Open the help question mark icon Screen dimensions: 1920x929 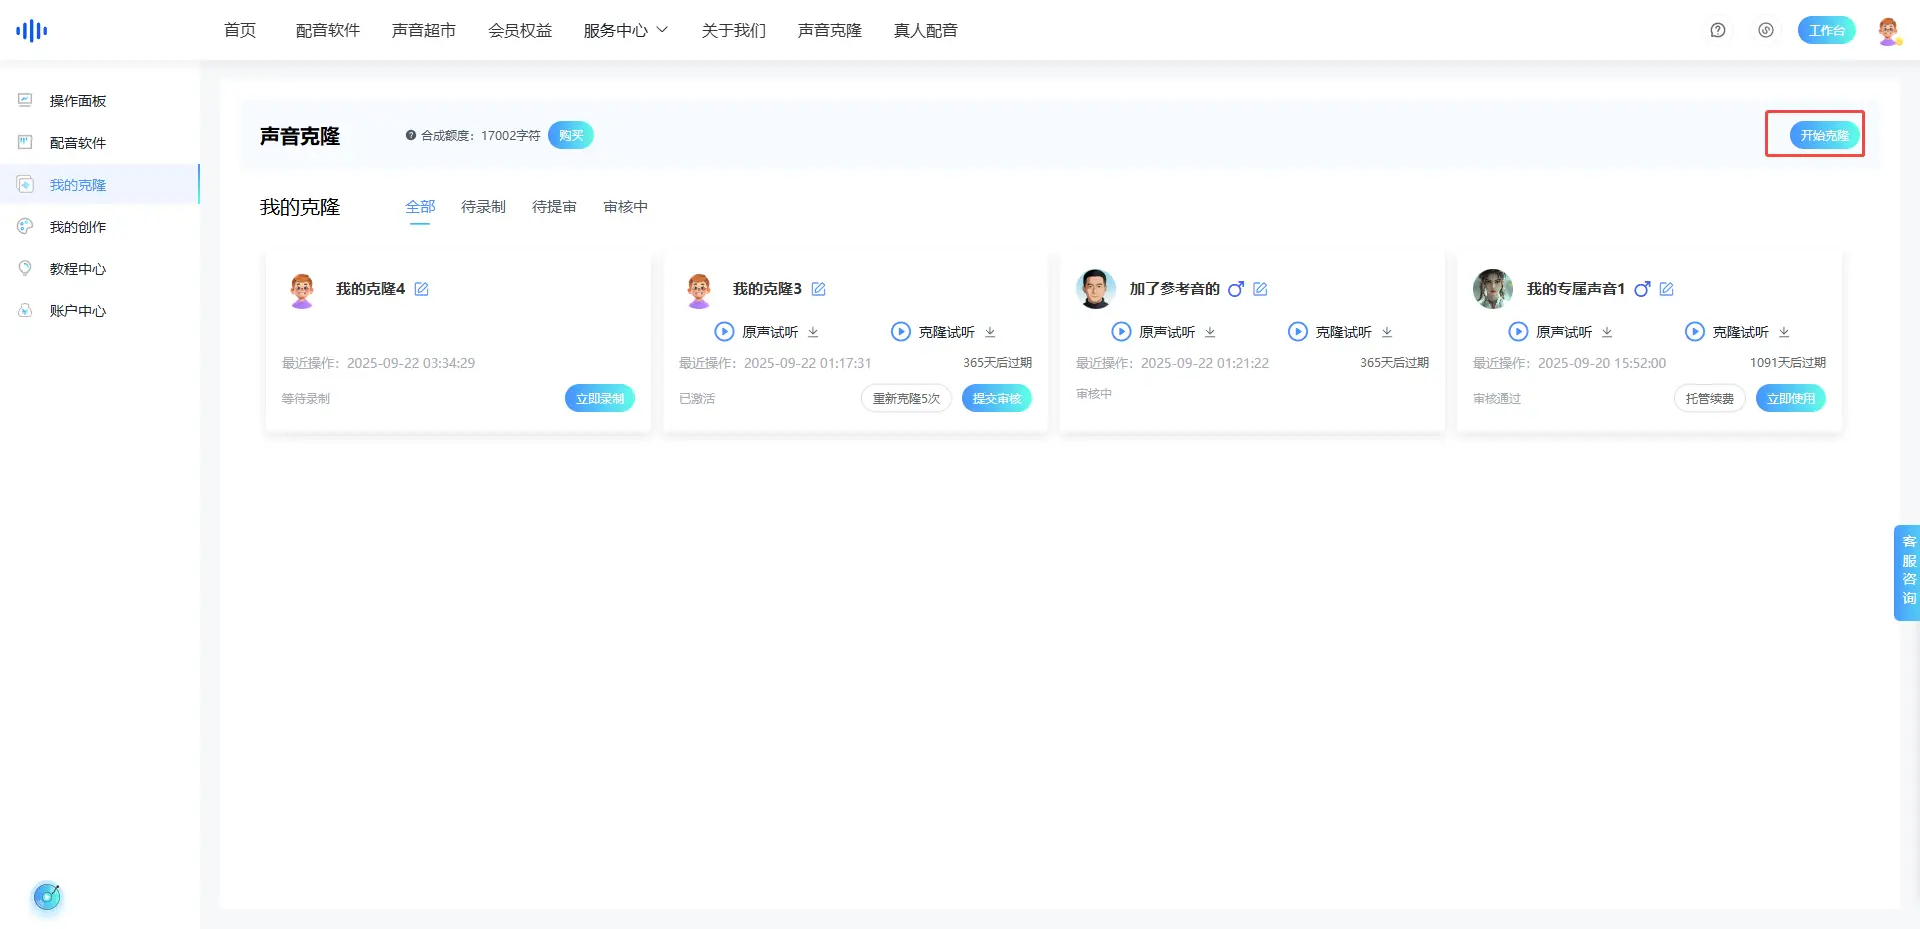click(x=1717, y=30)
